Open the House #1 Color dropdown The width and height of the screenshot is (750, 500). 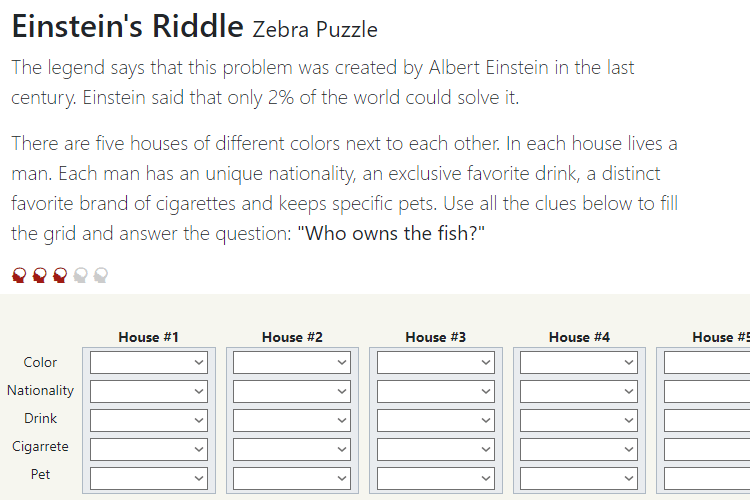click(149, 362)
